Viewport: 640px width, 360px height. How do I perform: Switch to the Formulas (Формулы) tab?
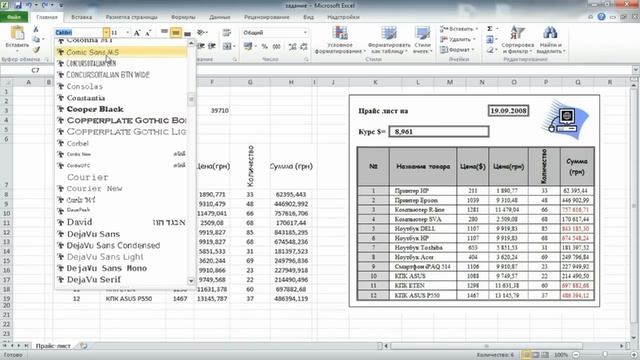click(x=183, y=17)
